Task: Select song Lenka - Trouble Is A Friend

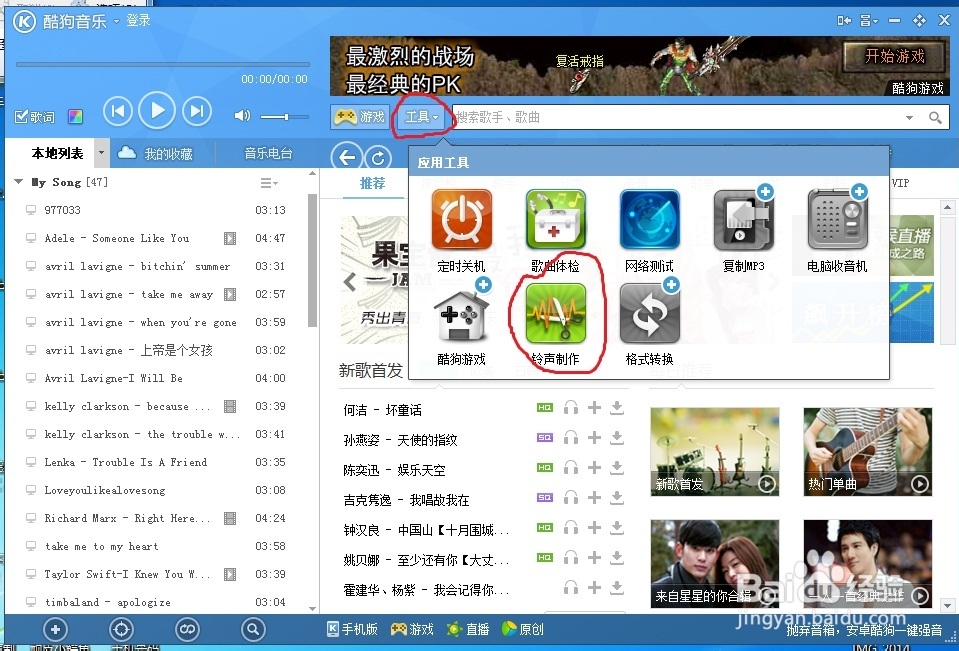Action: click(126, 462)
